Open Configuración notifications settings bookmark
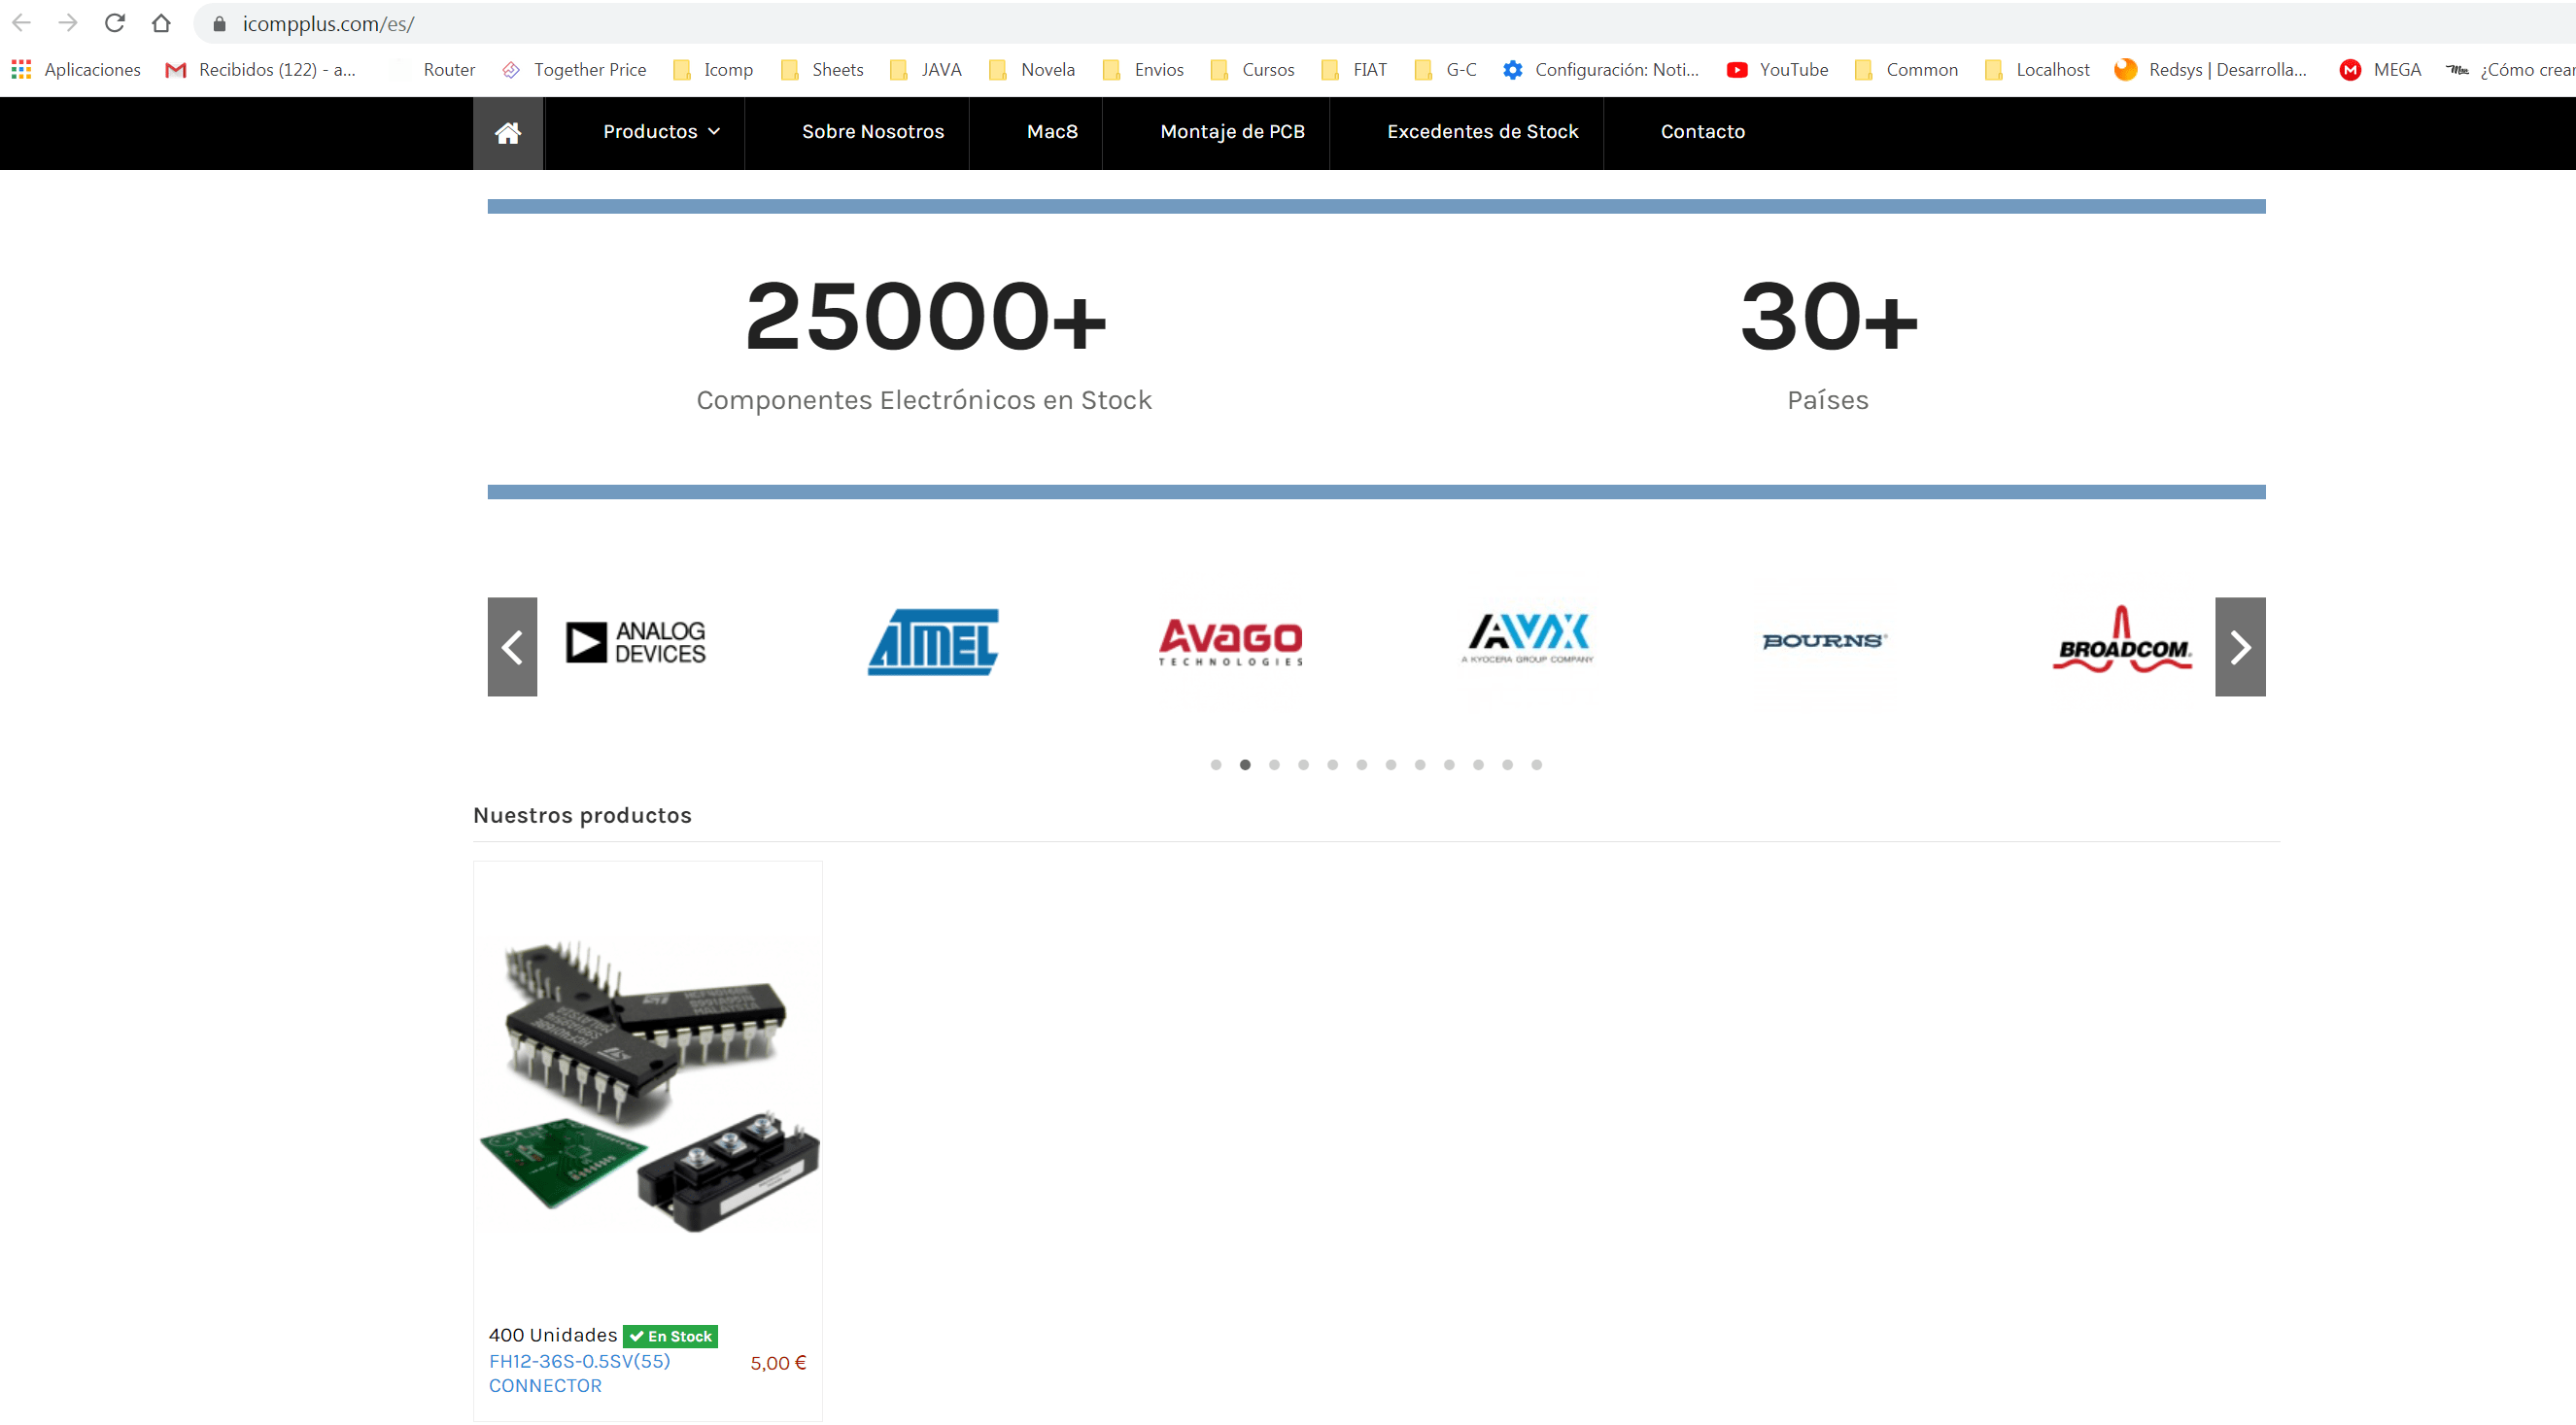The height and width of the screenshot is (1425, 2576). (x=1601, y=69)
